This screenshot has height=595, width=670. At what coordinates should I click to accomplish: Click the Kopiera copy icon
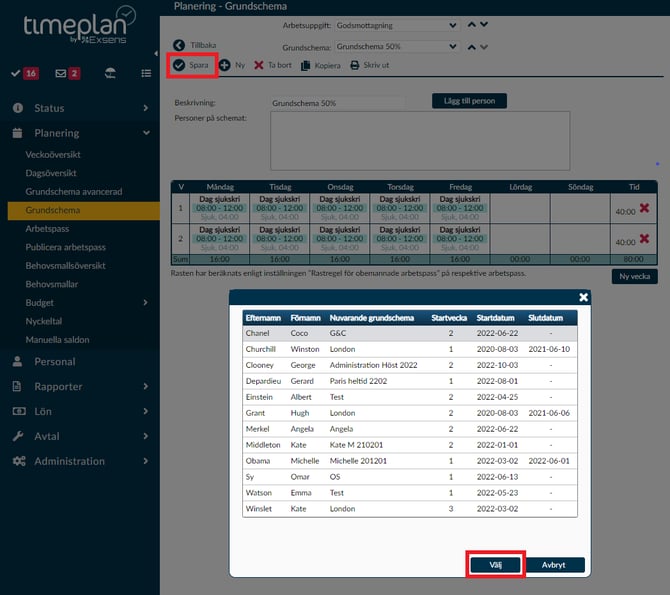[x=306, y=64]
